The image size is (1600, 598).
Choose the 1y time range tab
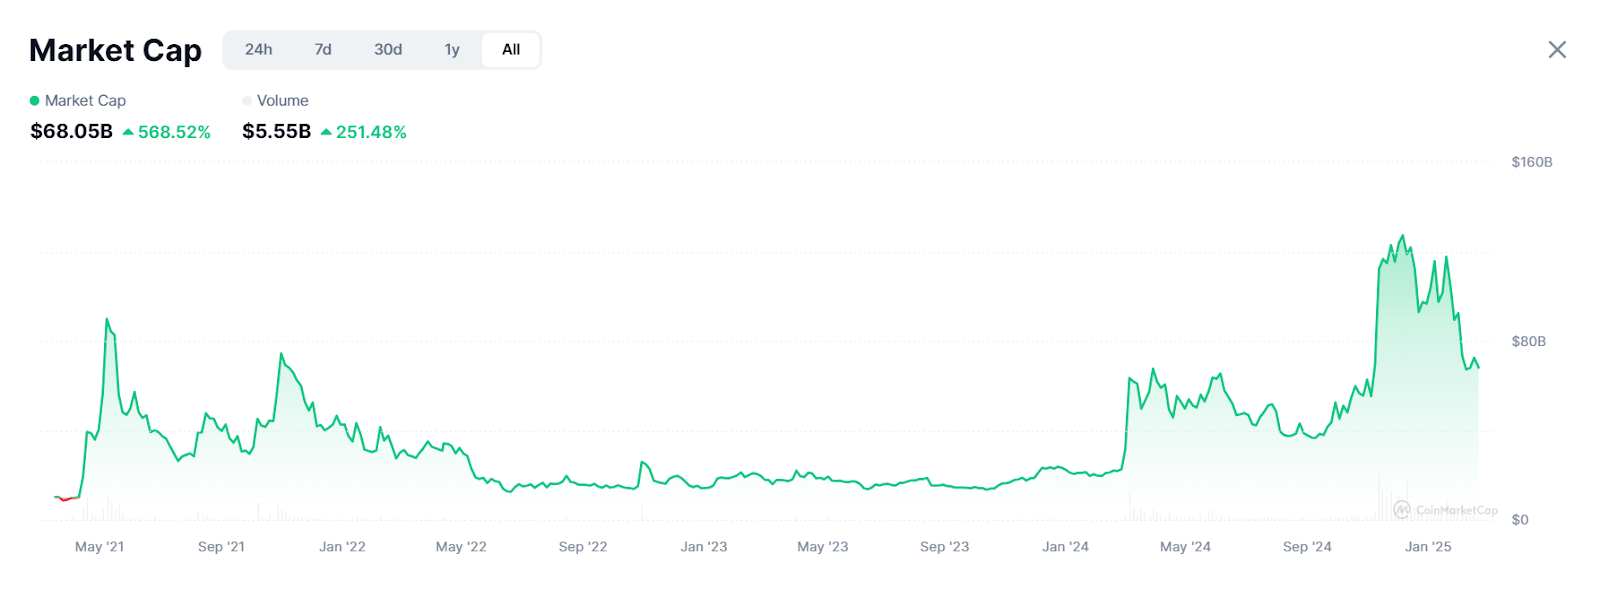[x=452, y=50]
